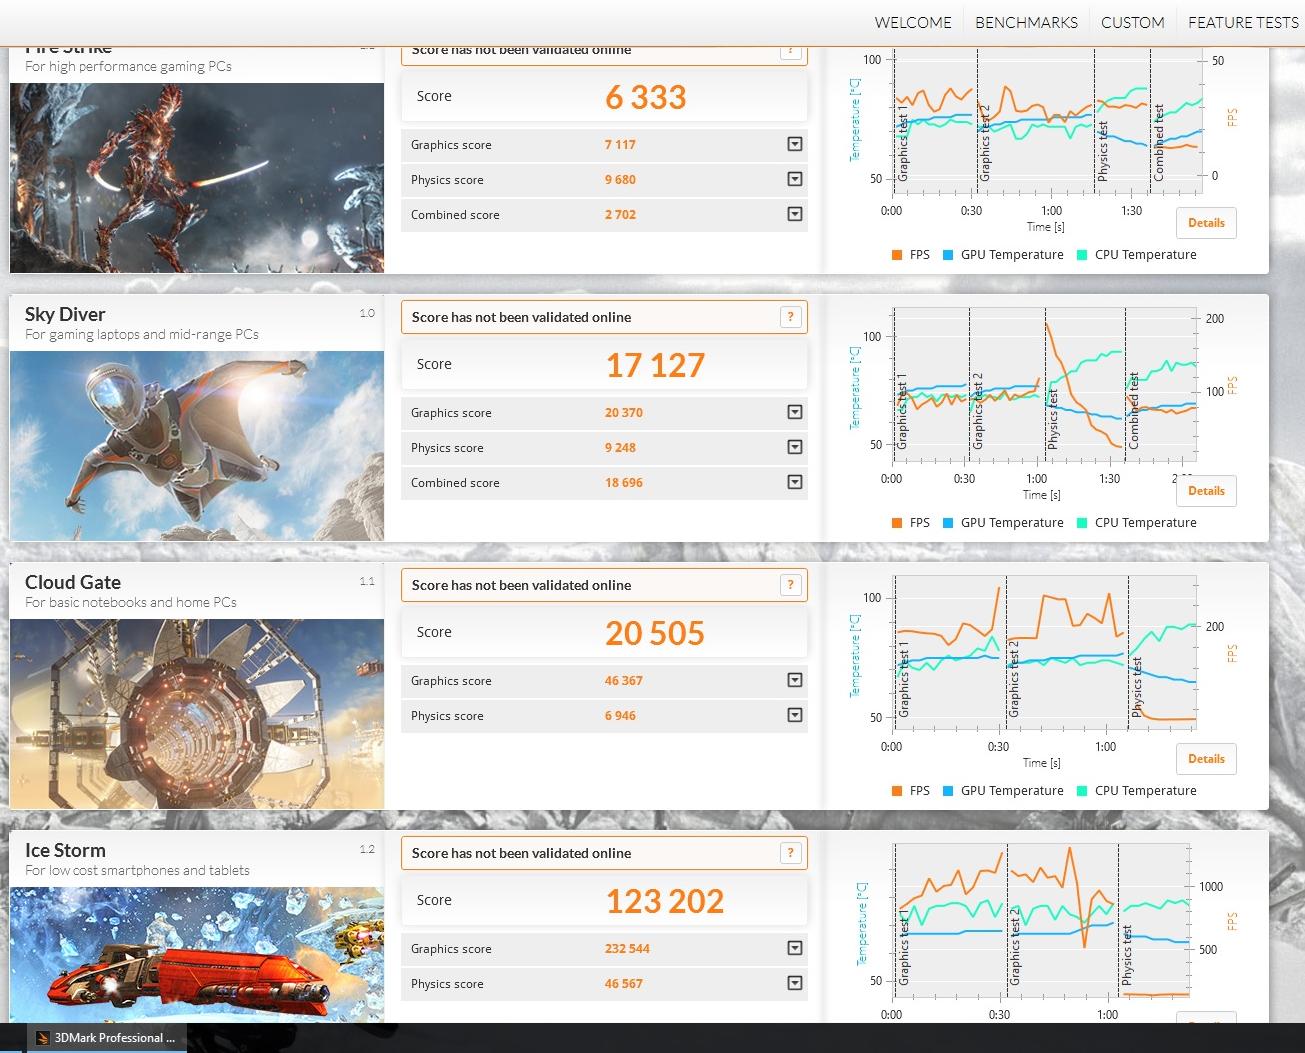The width and height of the screenshot is (1305, 1053).
Task: Expand Ice Storm Graphics score details
Action: 795,948
